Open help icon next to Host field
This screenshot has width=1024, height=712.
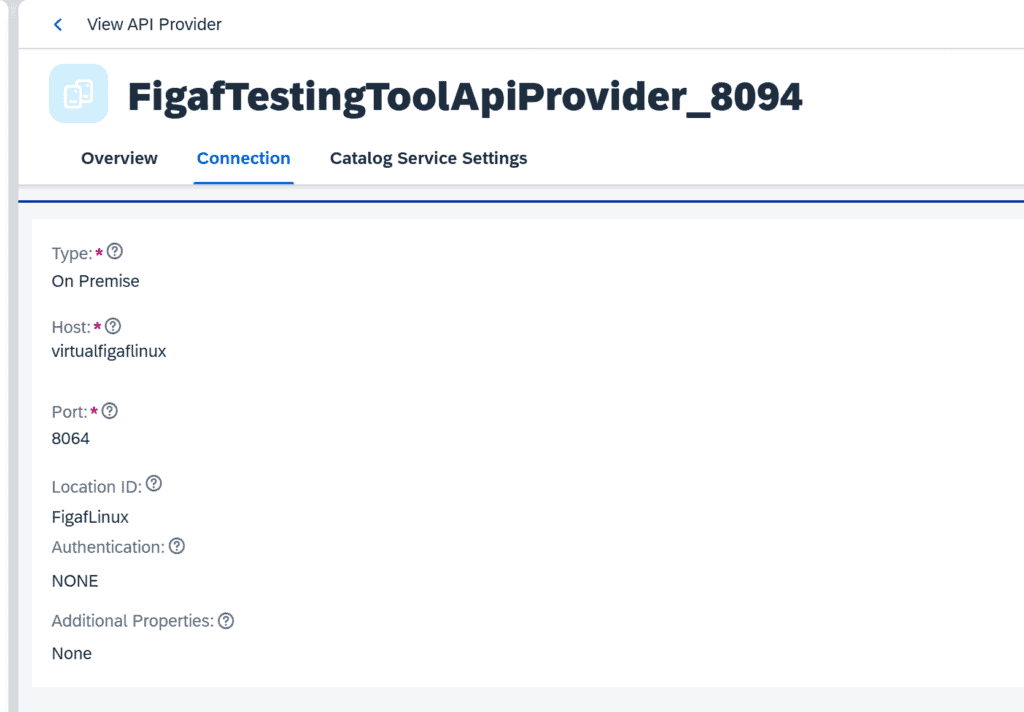113,326
